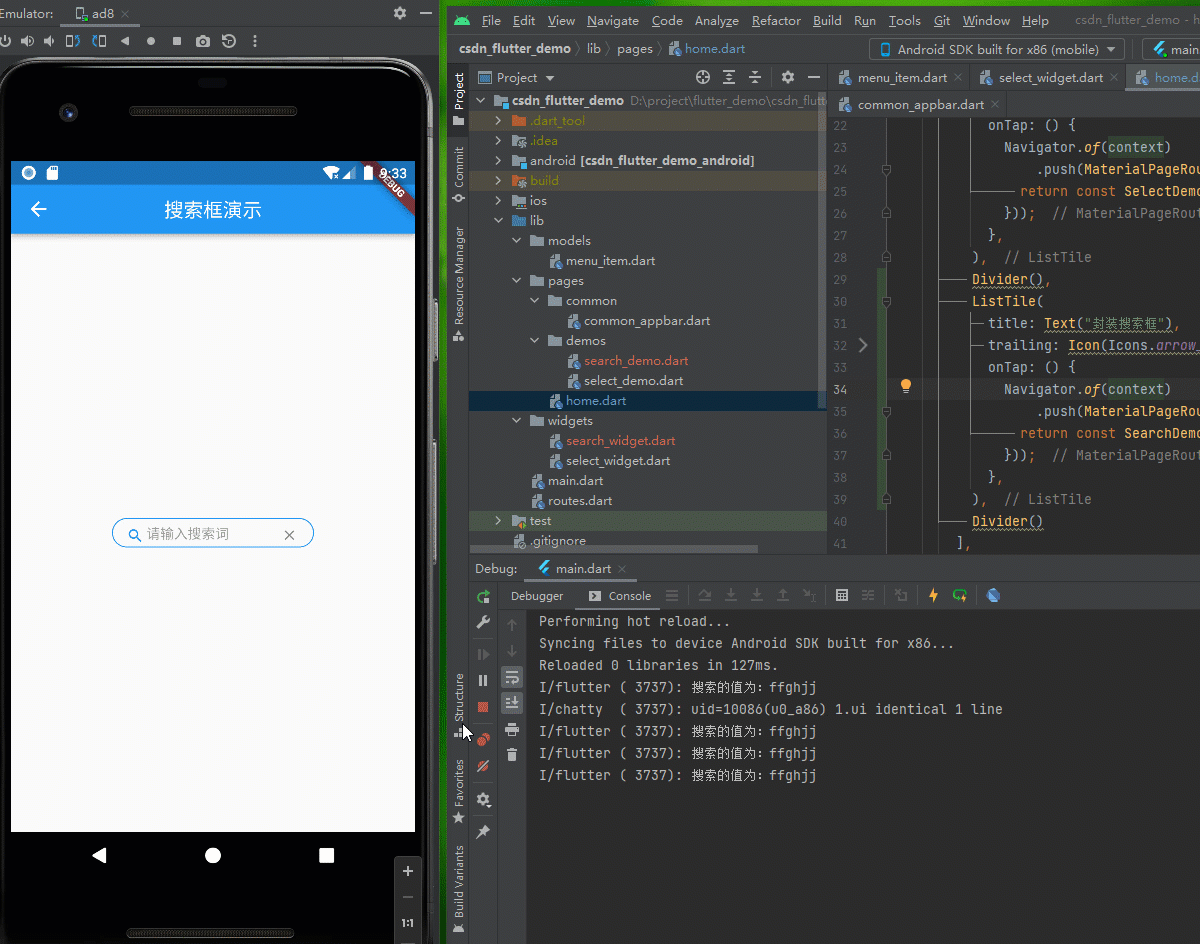Raise volume with the emulator volume up icon
Viewport: 1200px width, 944px height.
(27, 41)
